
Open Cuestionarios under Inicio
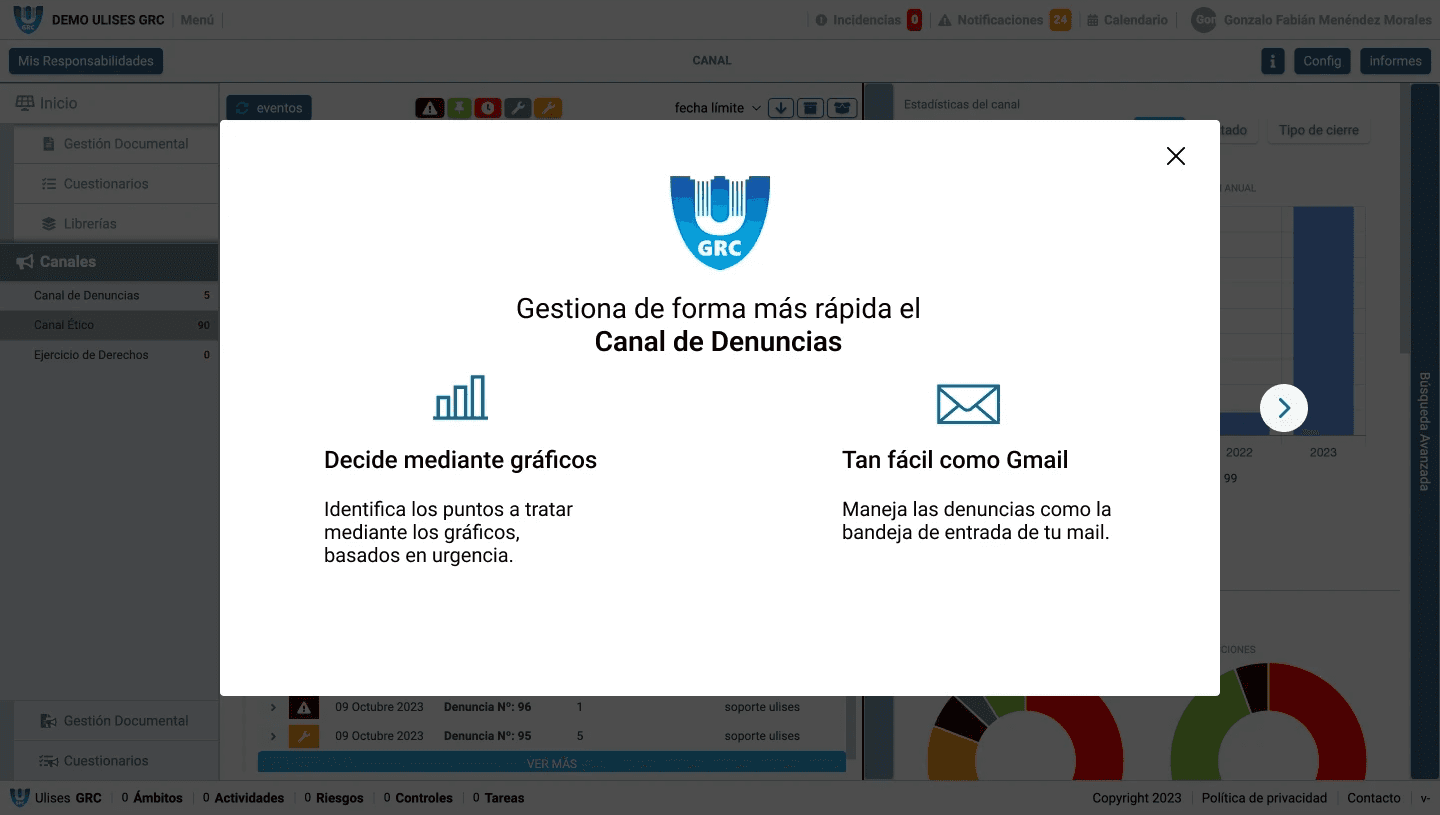click(116, 184)
